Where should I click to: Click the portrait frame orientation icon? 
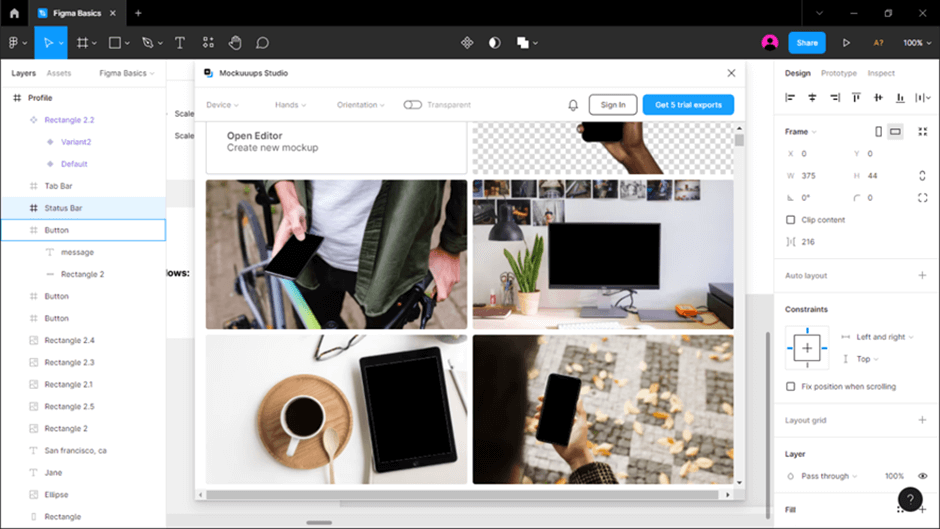pos(878,131)
